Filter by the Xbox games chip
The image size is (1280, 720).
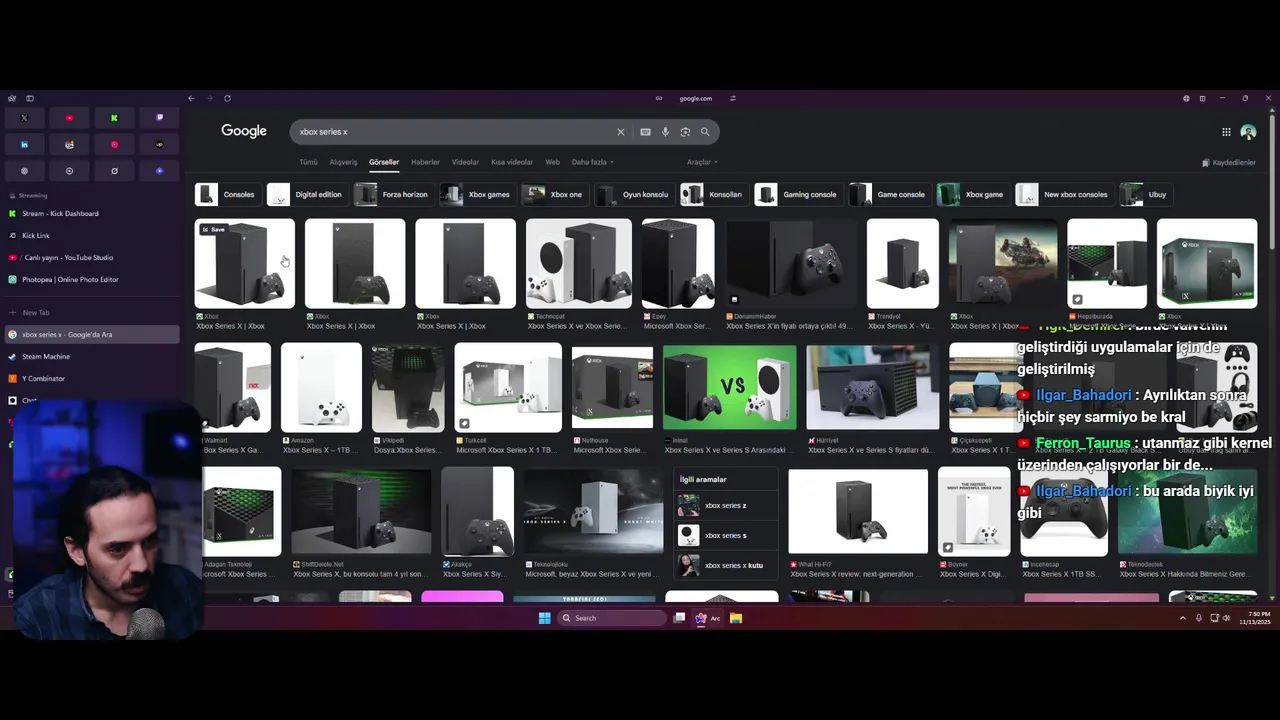[x=477, y=194]
